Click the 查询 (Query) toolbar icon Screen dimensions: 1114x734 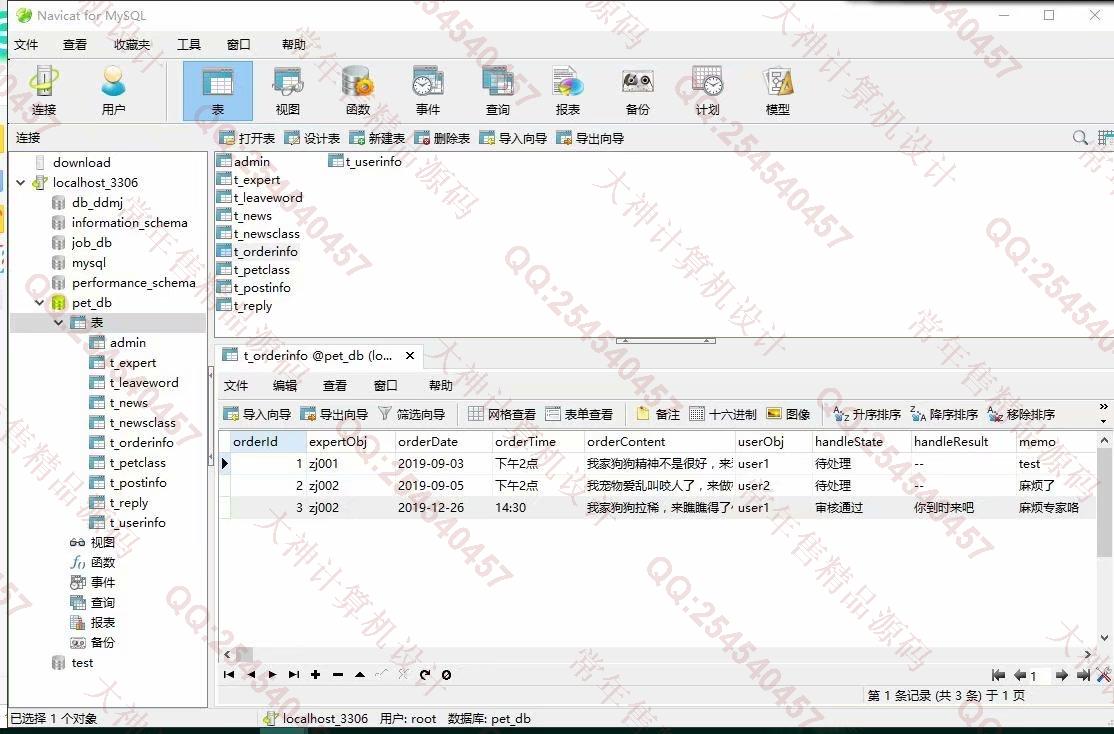[497, 91]
